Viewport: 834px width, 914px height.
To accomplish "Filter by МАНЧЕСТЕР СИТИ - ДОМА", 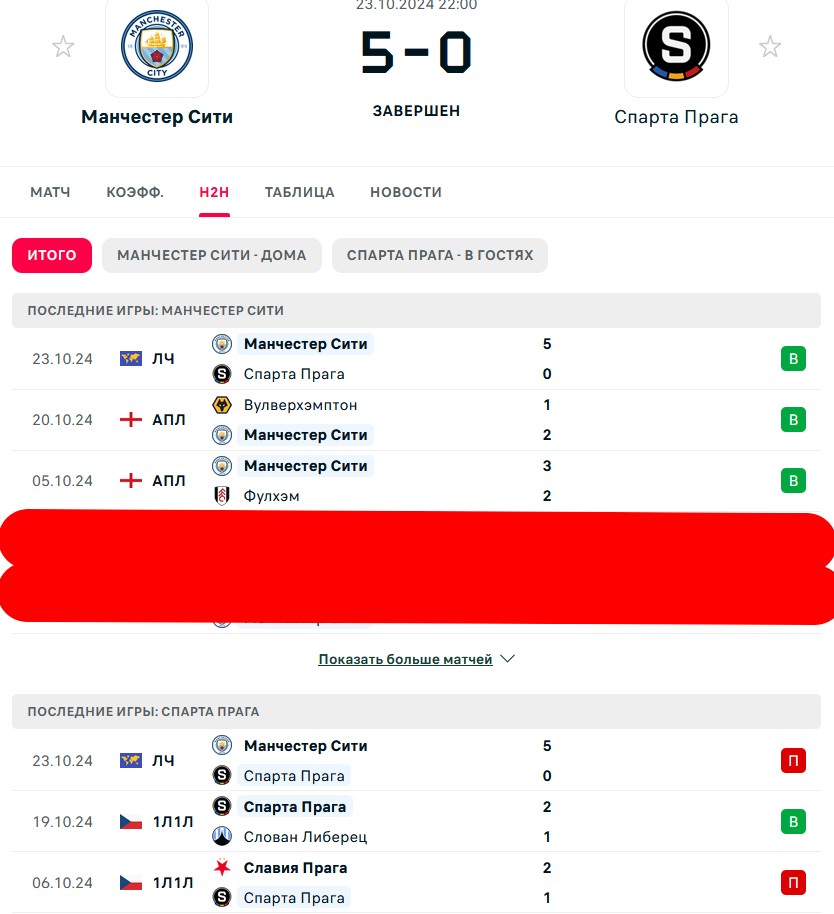I will point(212,255).
